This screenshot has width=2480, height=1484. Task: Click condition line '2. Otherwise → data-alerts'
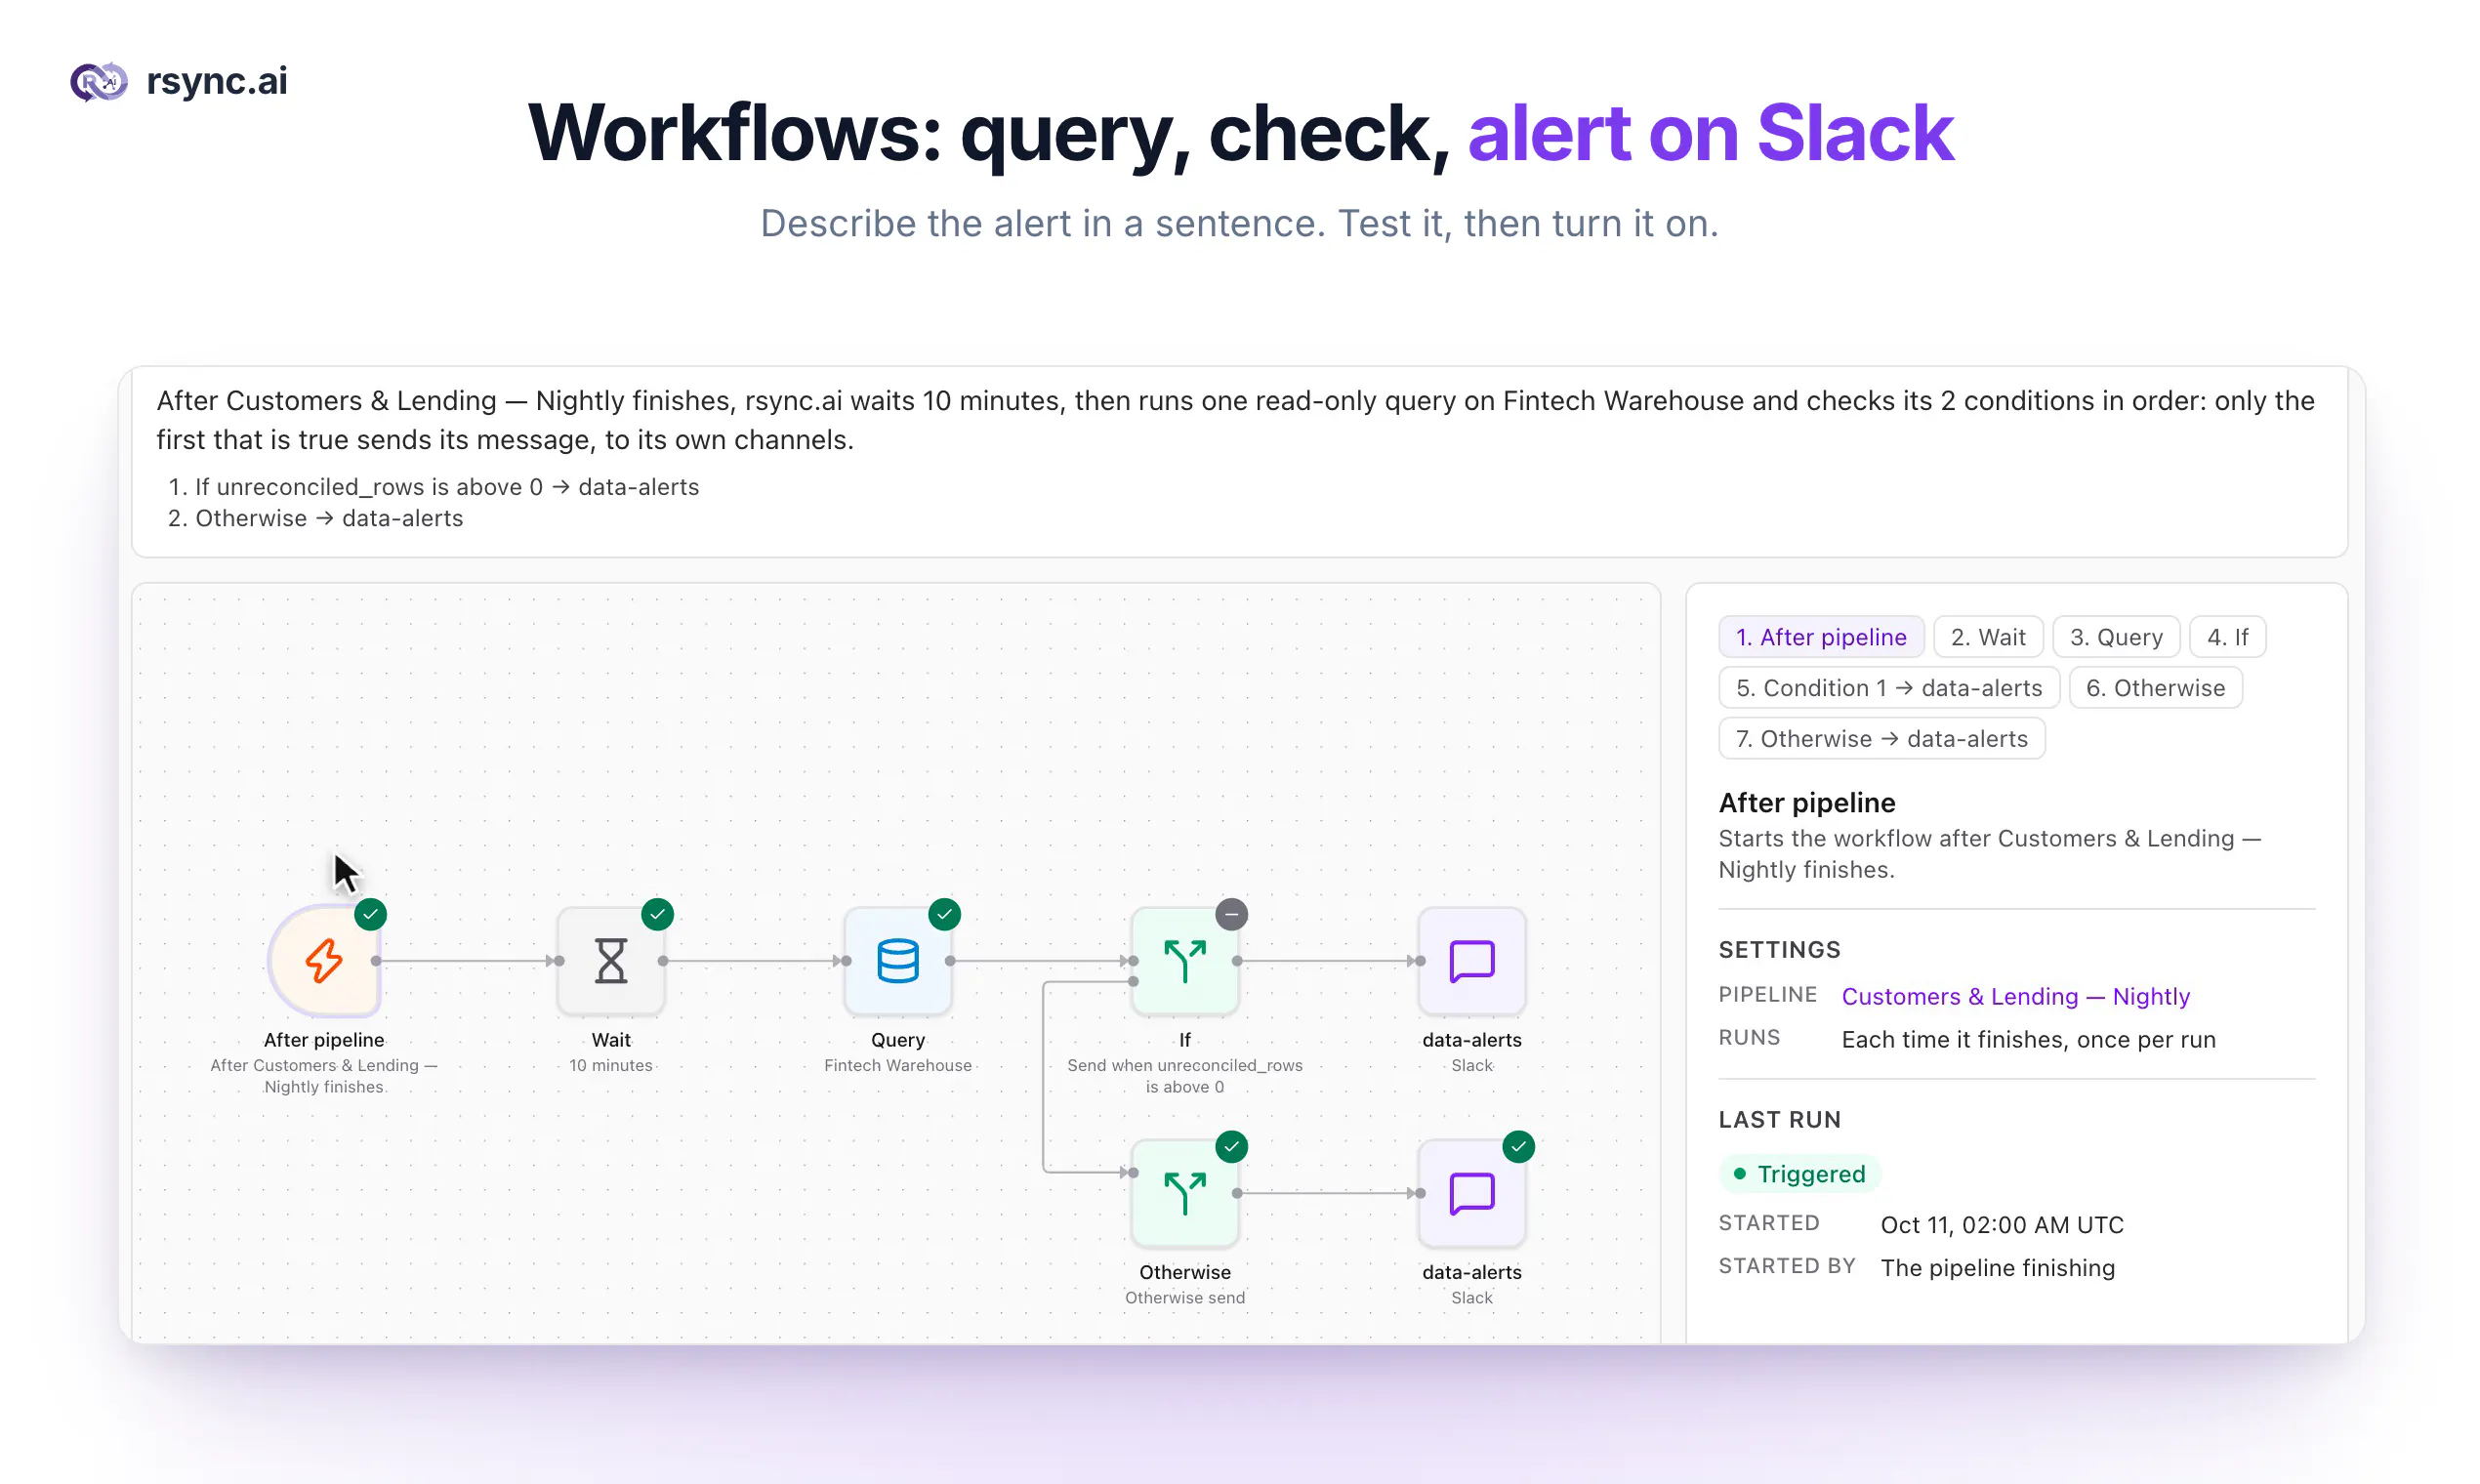[315, 518]
